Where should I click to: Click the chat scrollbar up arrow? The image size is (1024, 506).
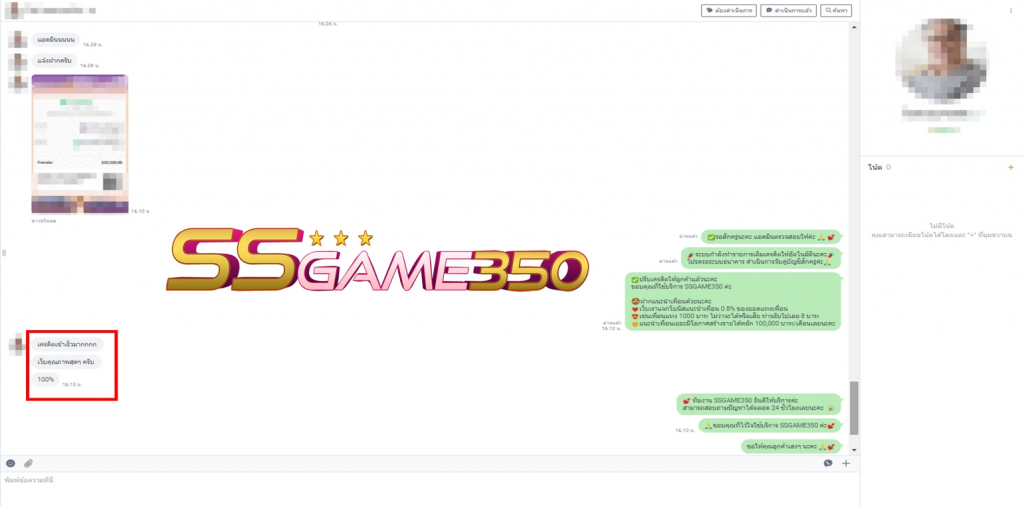click(854, 26)
